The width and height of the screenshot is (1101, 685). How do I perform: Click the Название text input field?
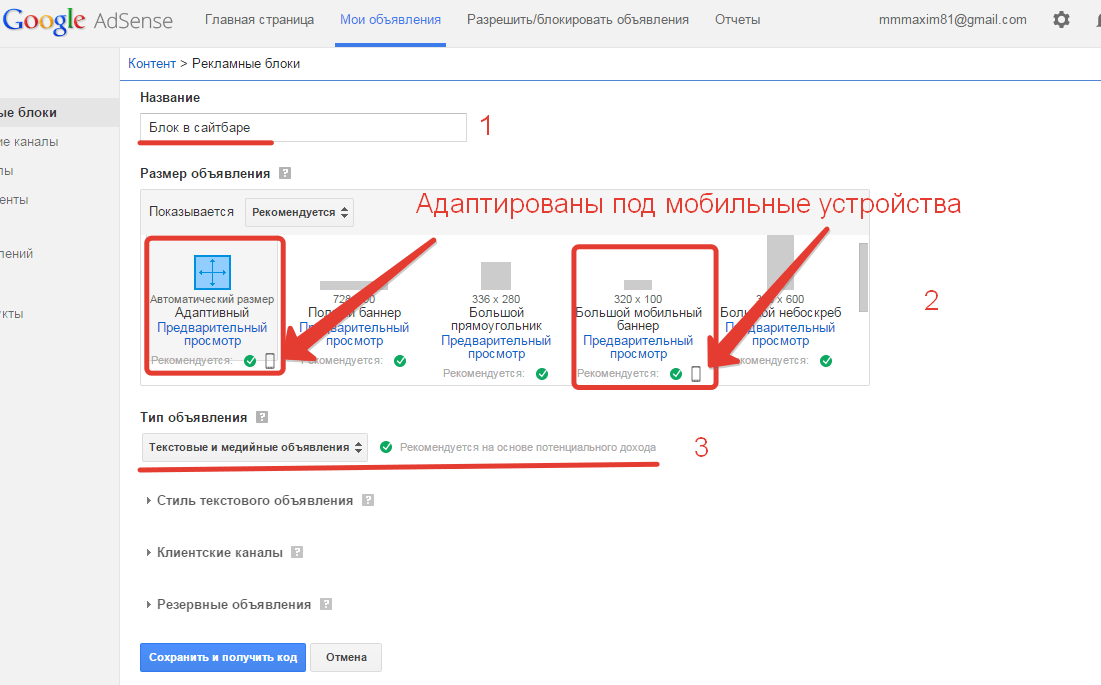[303, 128]
